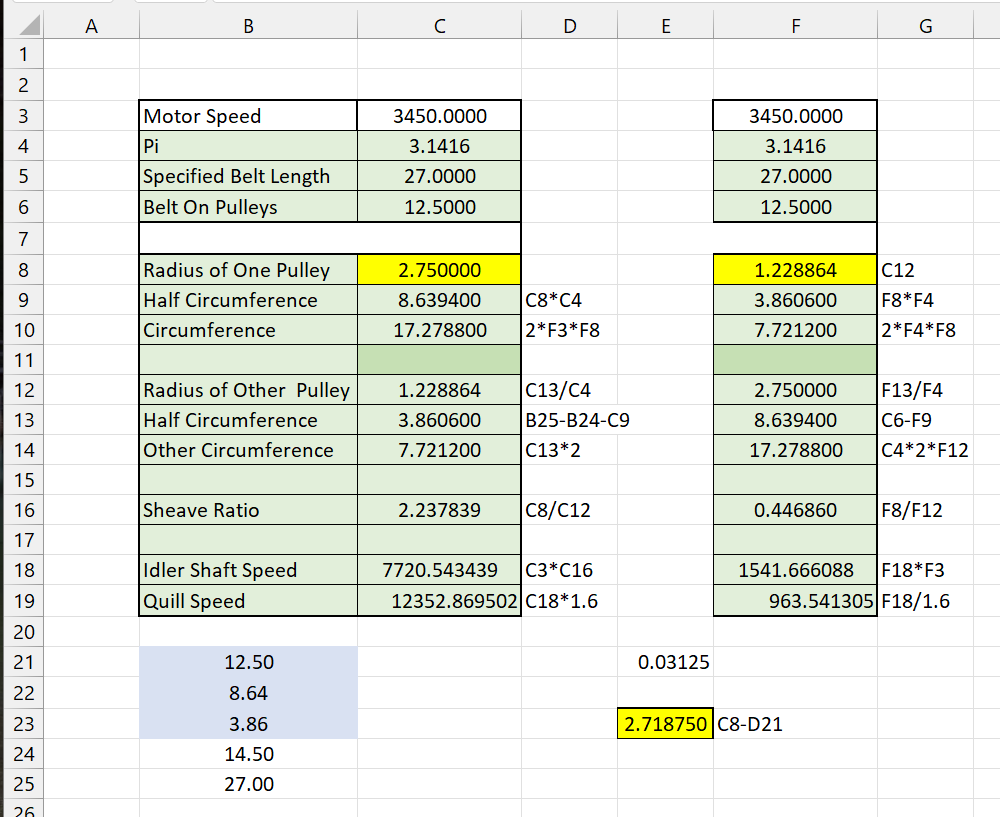
Task: Click Half Circumference label in row 13
Action: 248,420
